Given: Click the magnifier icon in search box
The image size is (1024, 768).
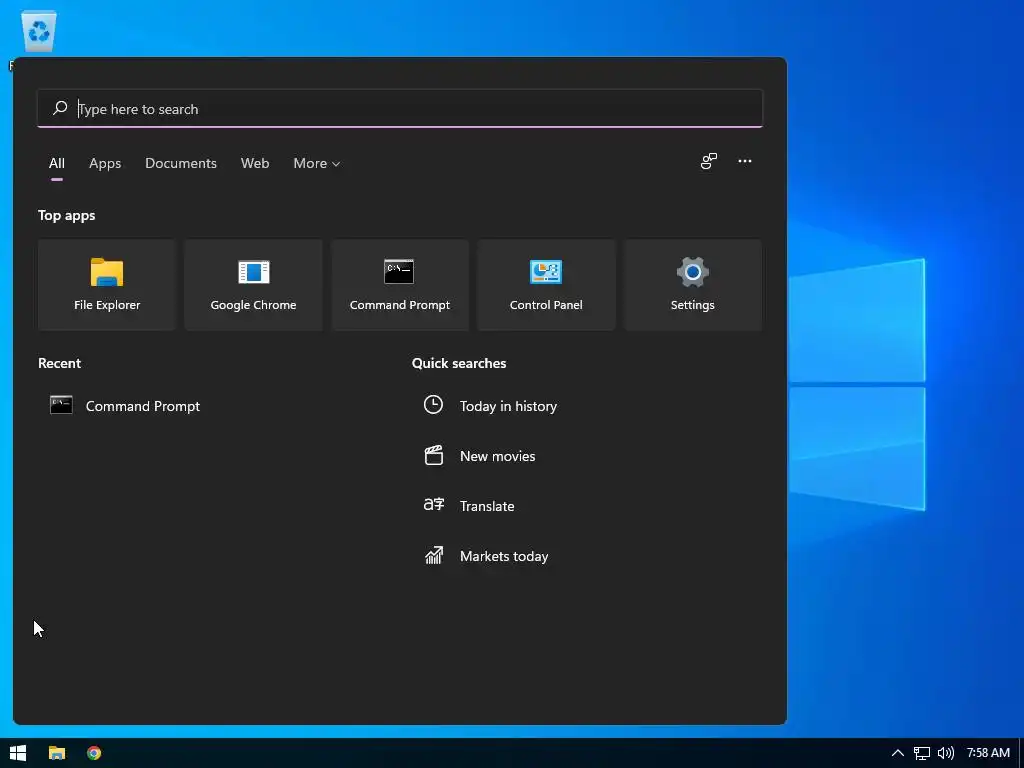Looking at the screenshot, I should point(60,108).
